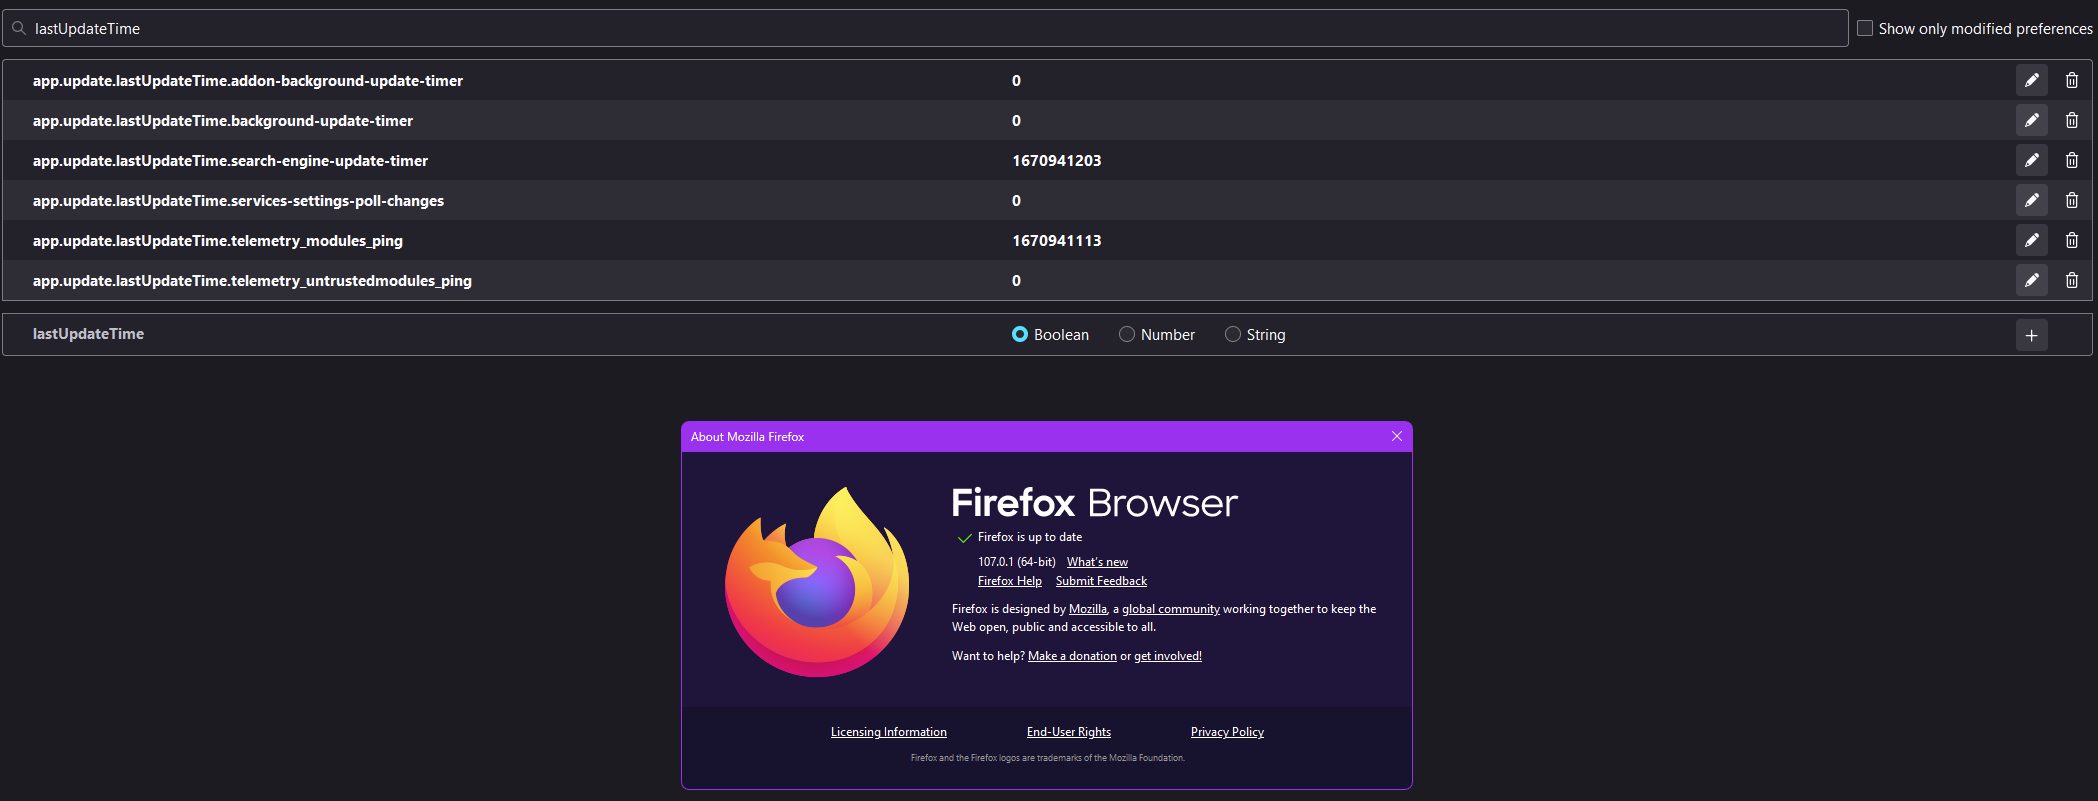
Task: Click the Firefox logo in About dialog
Action: tap(817, 582)
